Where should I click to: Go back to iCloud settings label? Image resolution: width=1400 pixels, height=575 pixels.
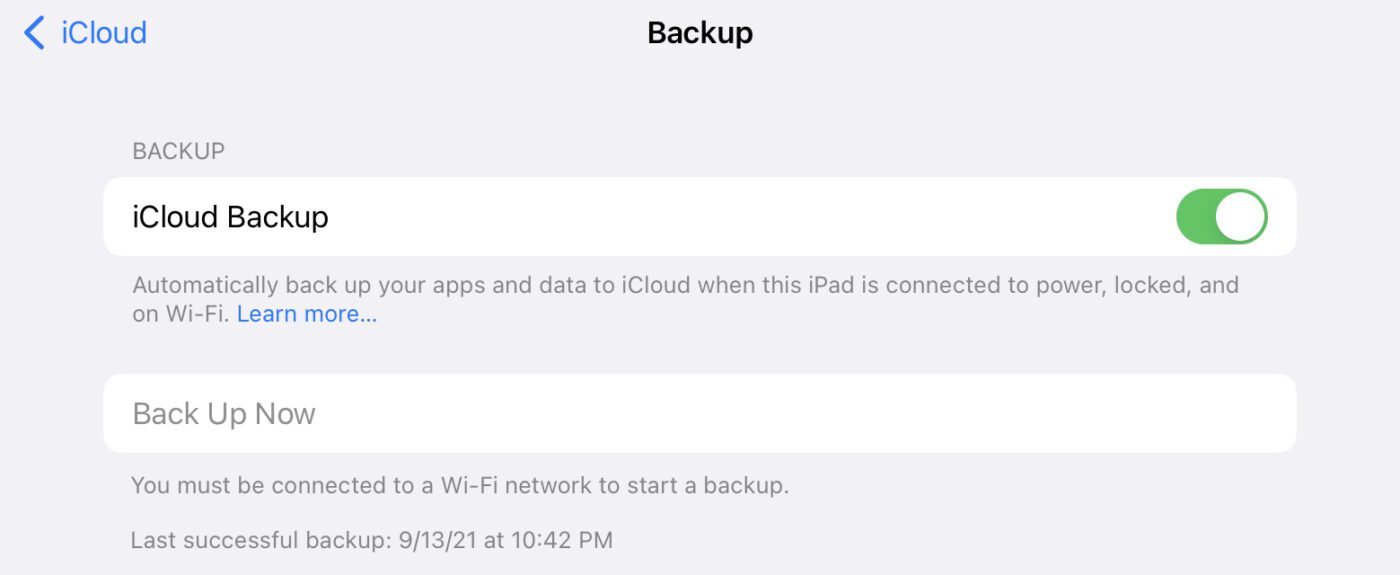click(x=104, y=33)
